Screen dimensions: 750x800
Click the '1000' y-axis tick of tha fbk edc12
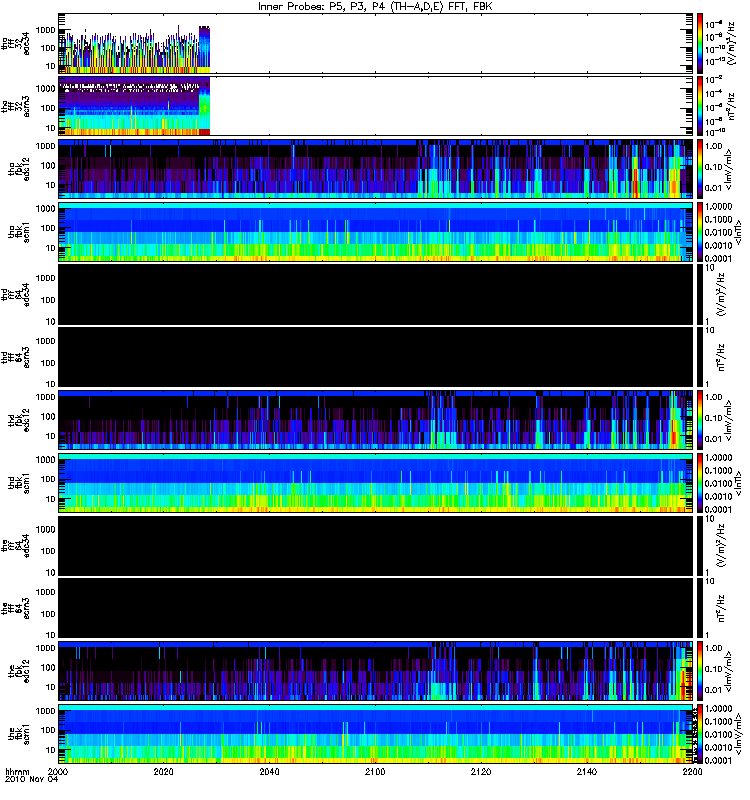point(45,146)
